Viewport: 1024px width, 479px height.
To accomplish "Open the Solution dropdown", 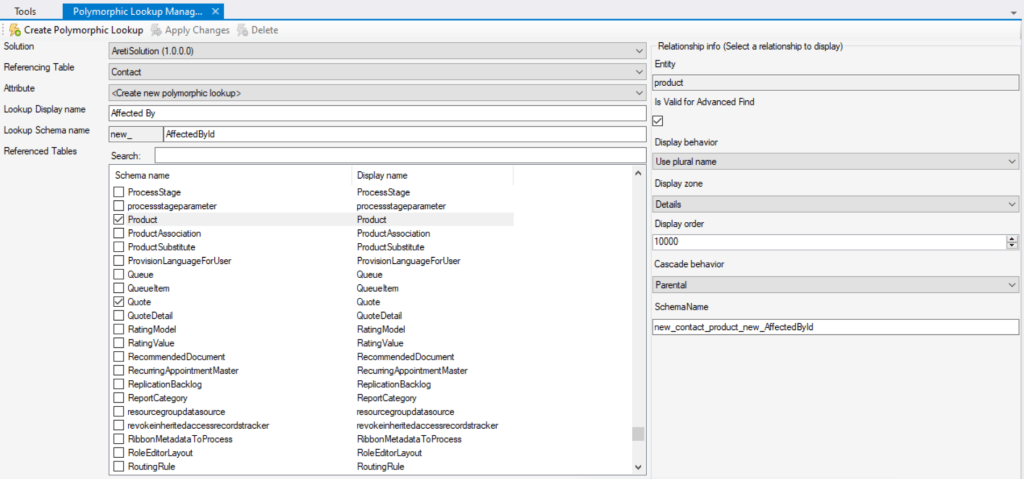I will (638, 50).
